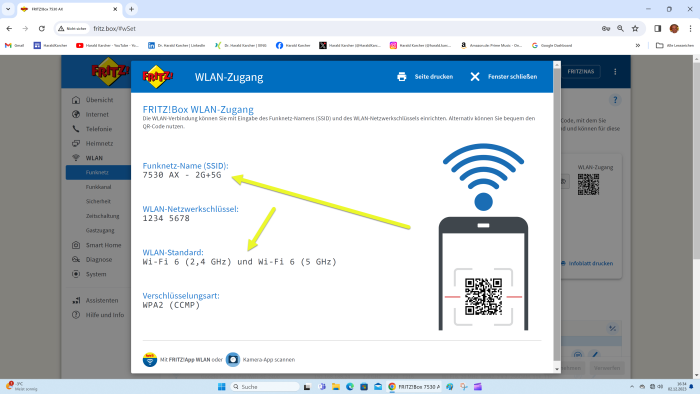Open the Google Dashboard bookmark
Image resolution: width=700 pixels, height=394 pixels.
pyautogui.click(x=552, y=46)
